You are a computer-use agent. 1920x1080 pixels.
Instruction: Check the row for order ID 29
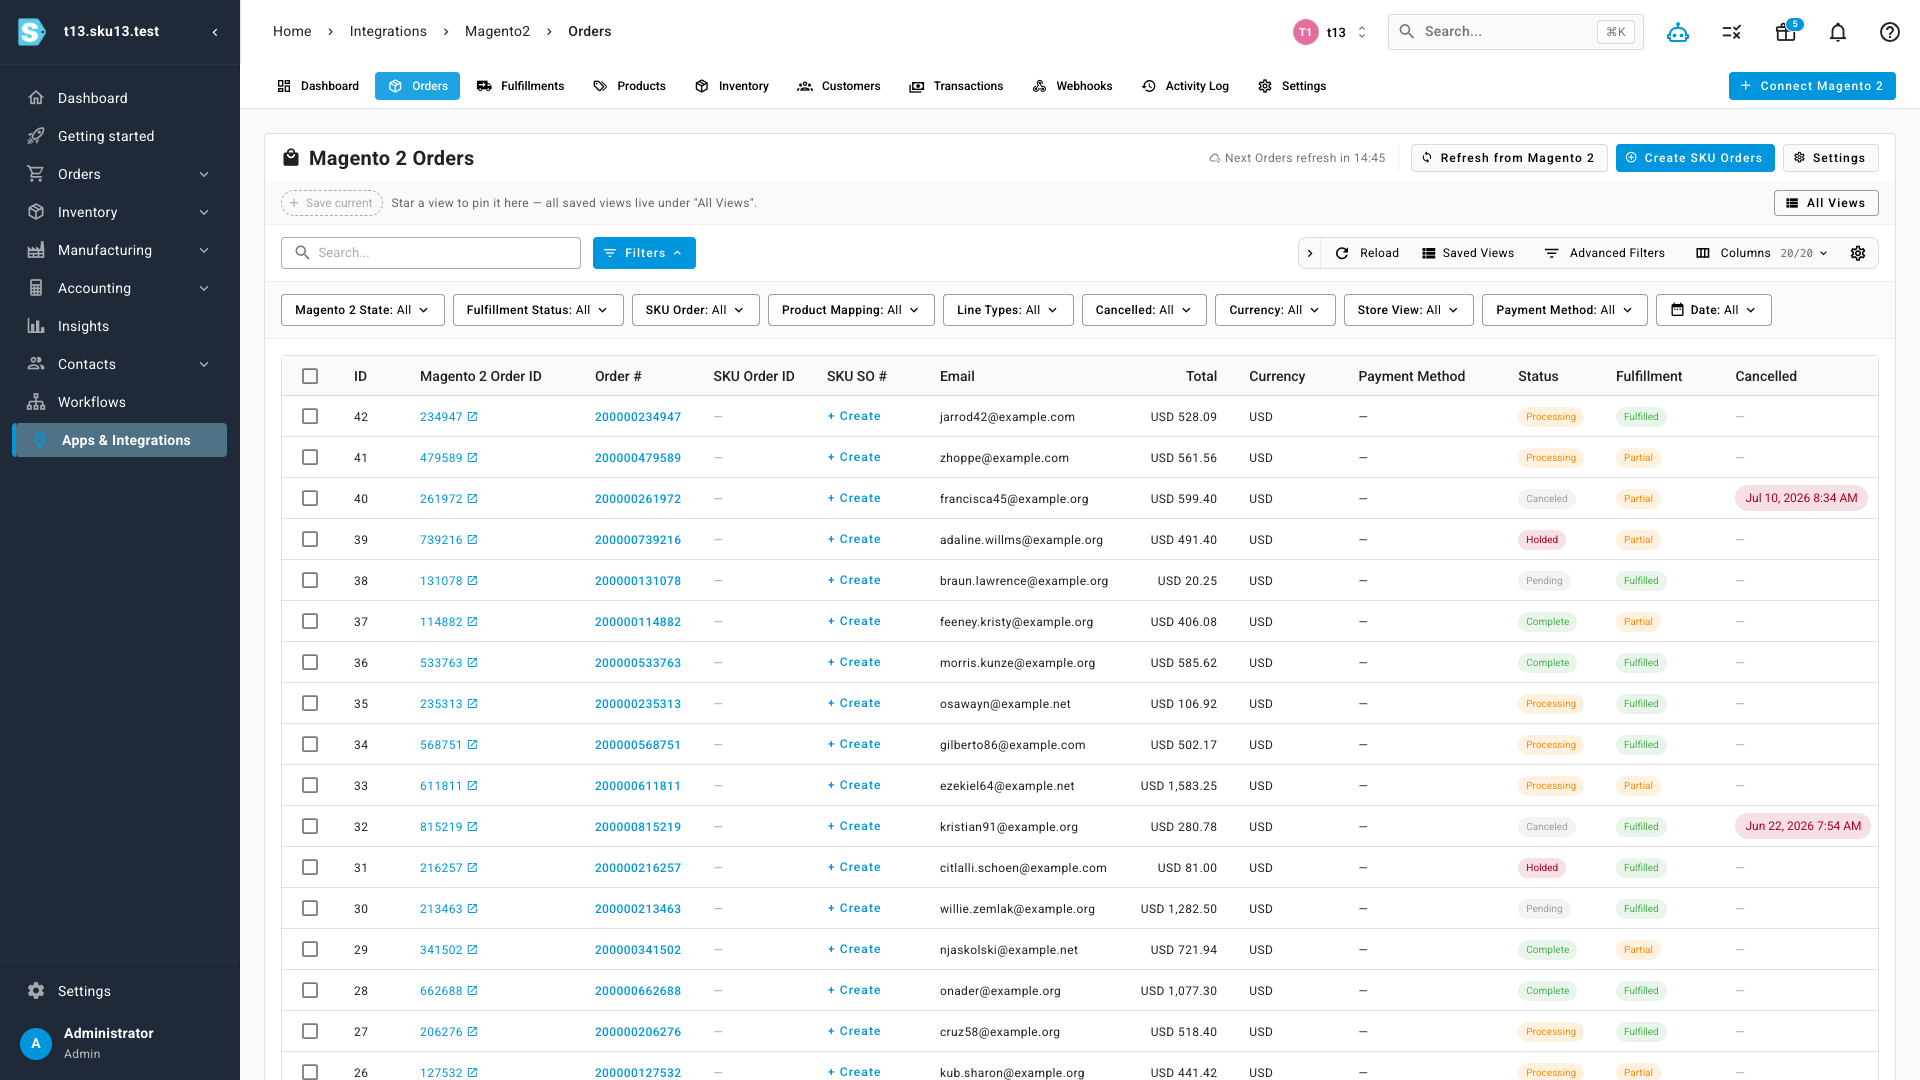coord(310,949)
